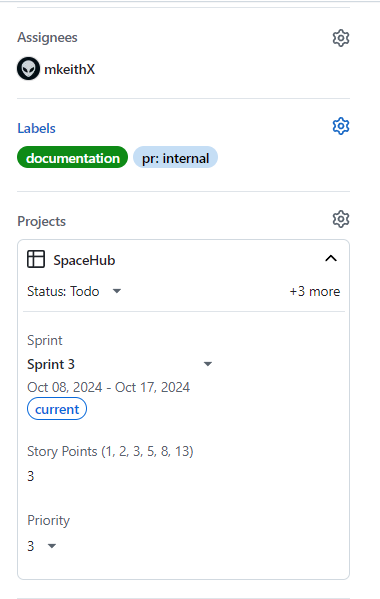The height and width of the screenshot is (599, 380).
Task: Click the Labels heading link
Action: click(36, 128)
